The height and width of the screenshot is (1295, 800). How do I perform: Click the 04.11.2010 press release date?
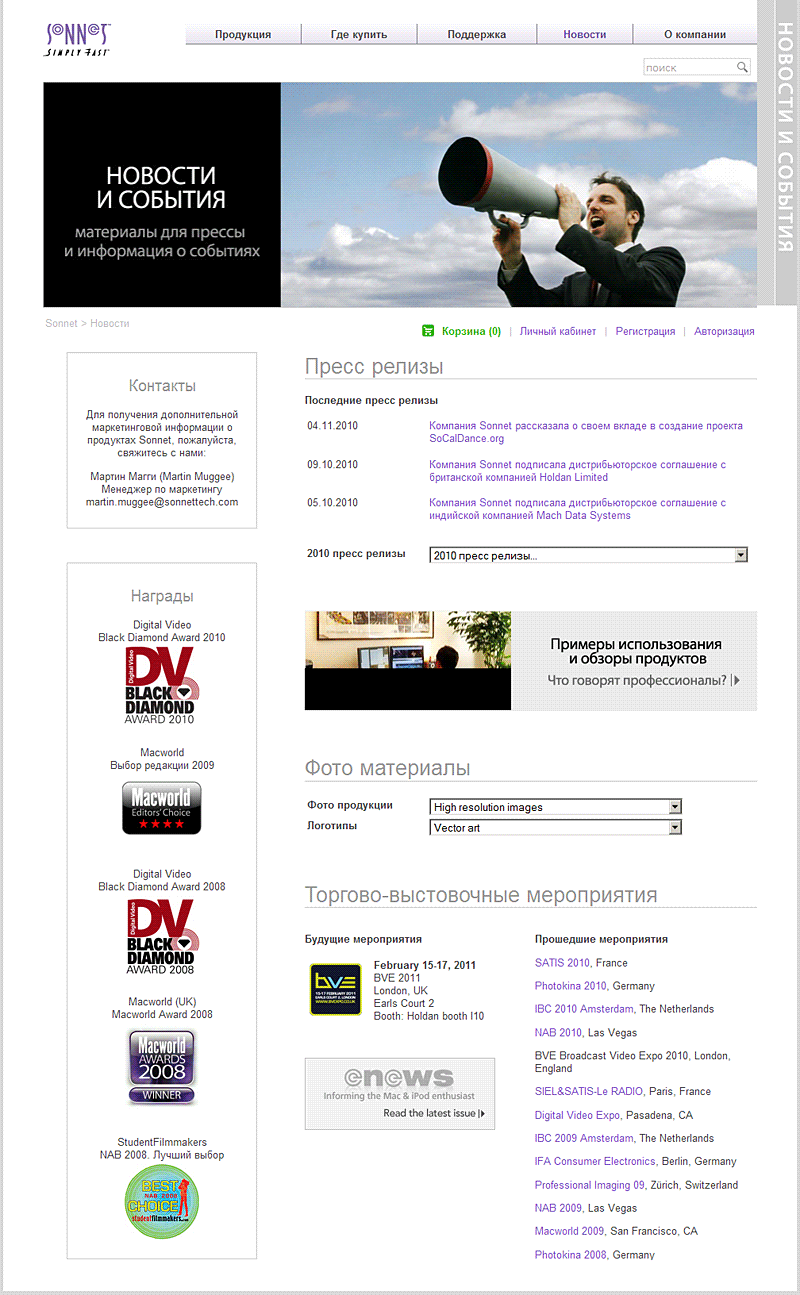pyautogui.click(x=333, y=426)
